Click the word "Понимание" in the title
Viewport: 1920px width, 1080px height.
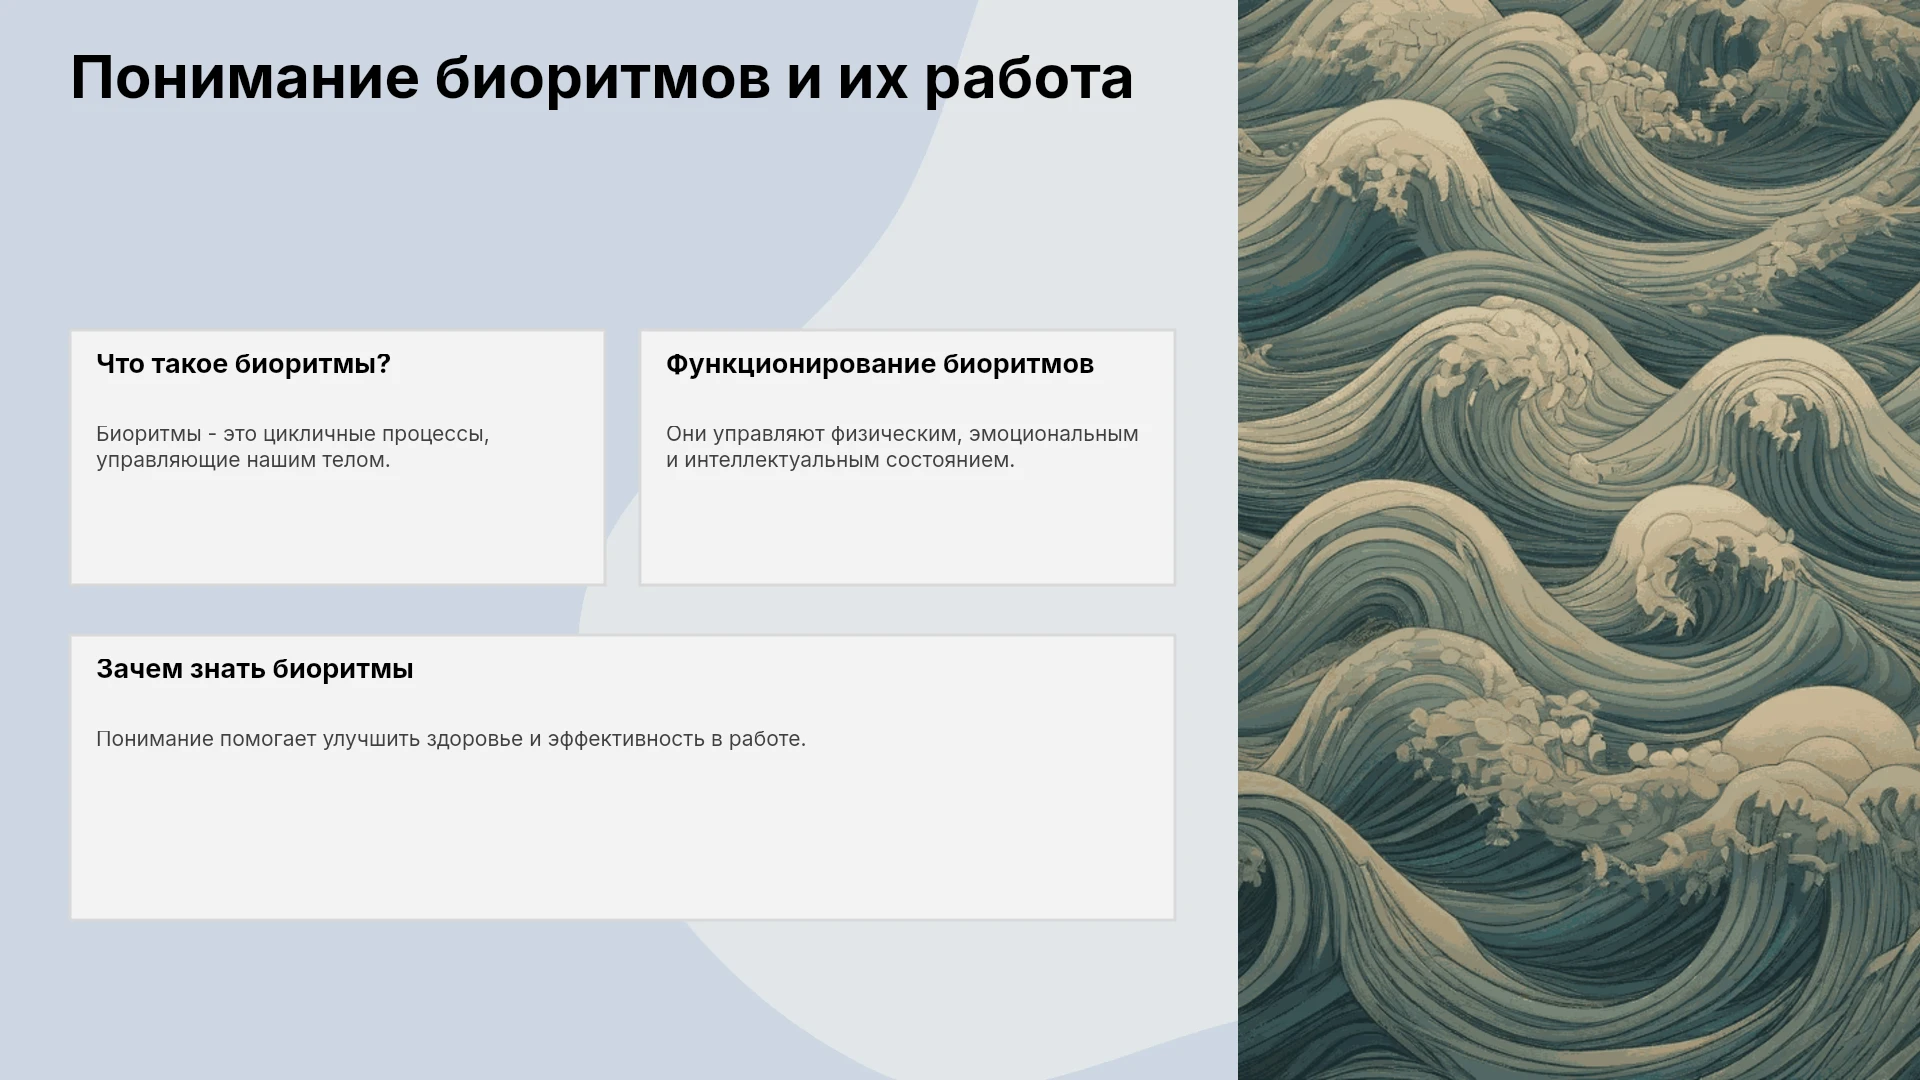245,78
